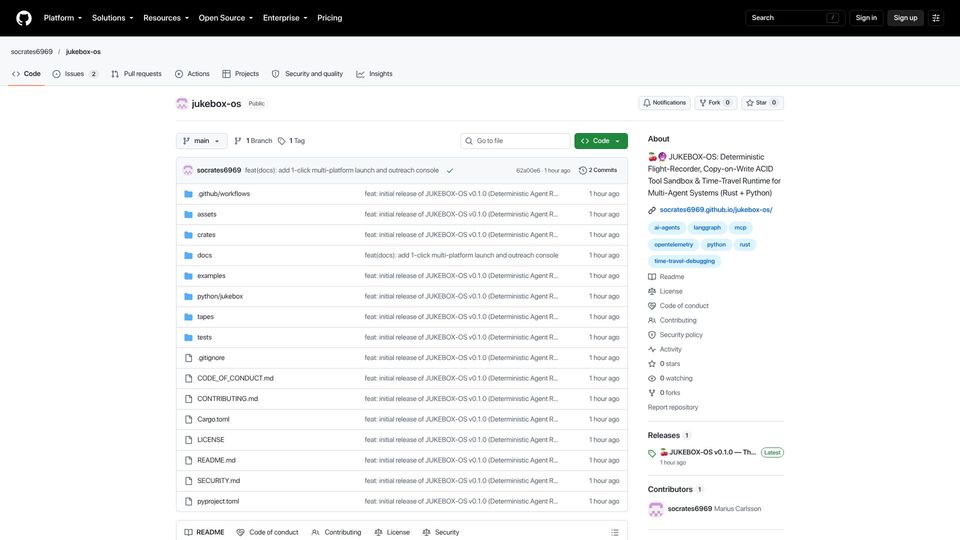Click the Notifications button
This screenshot has height=540, width=960.
(x=664, y=103)
